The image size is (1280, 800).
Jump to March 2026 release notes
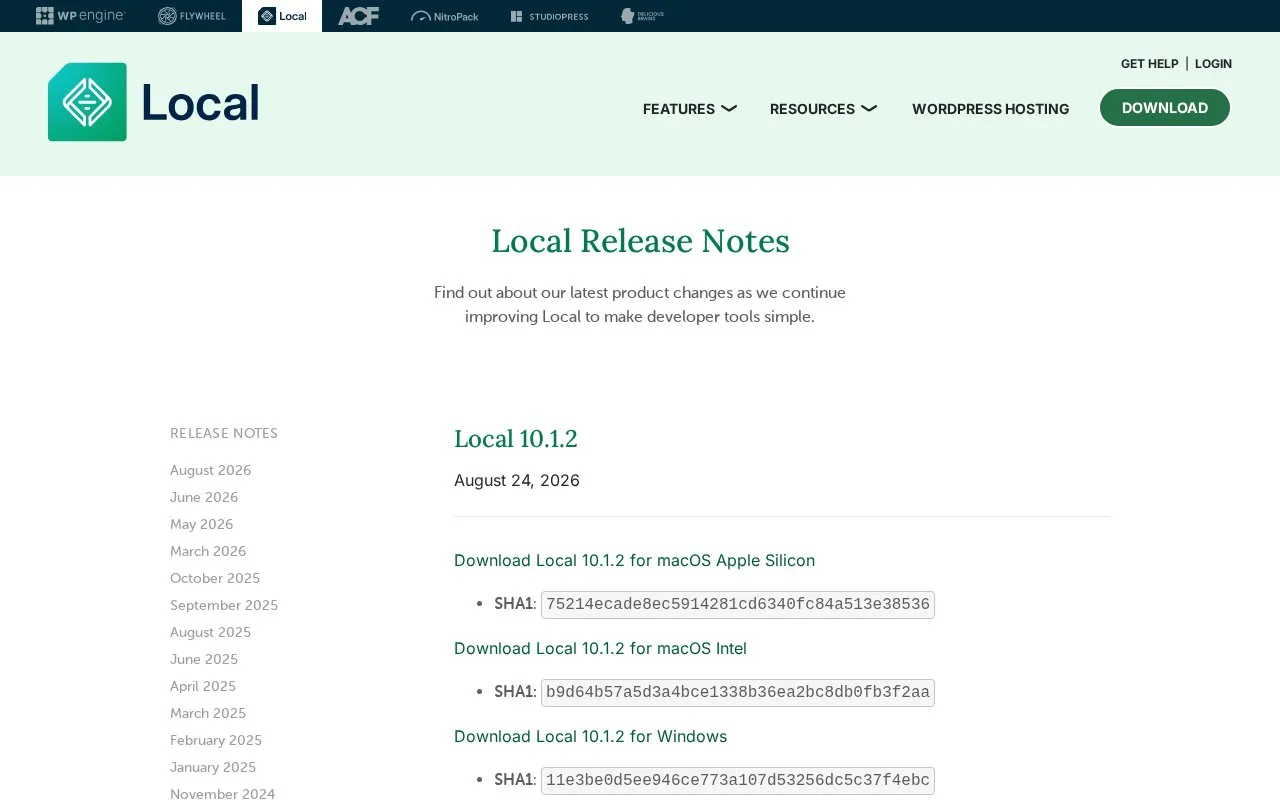click(x=208, y=551)
